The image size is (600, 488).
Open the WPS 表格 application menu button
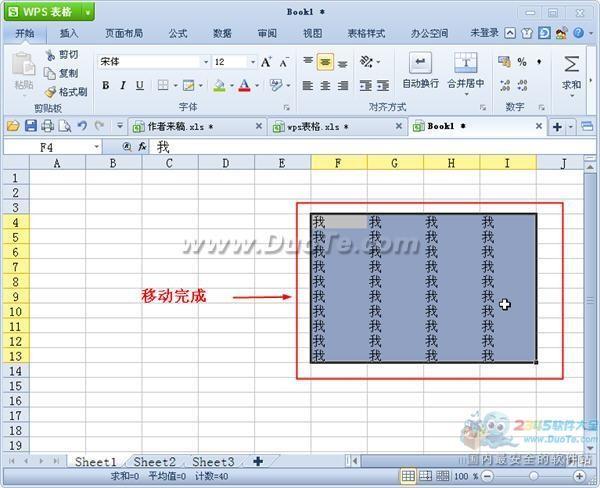coord(48,11)
